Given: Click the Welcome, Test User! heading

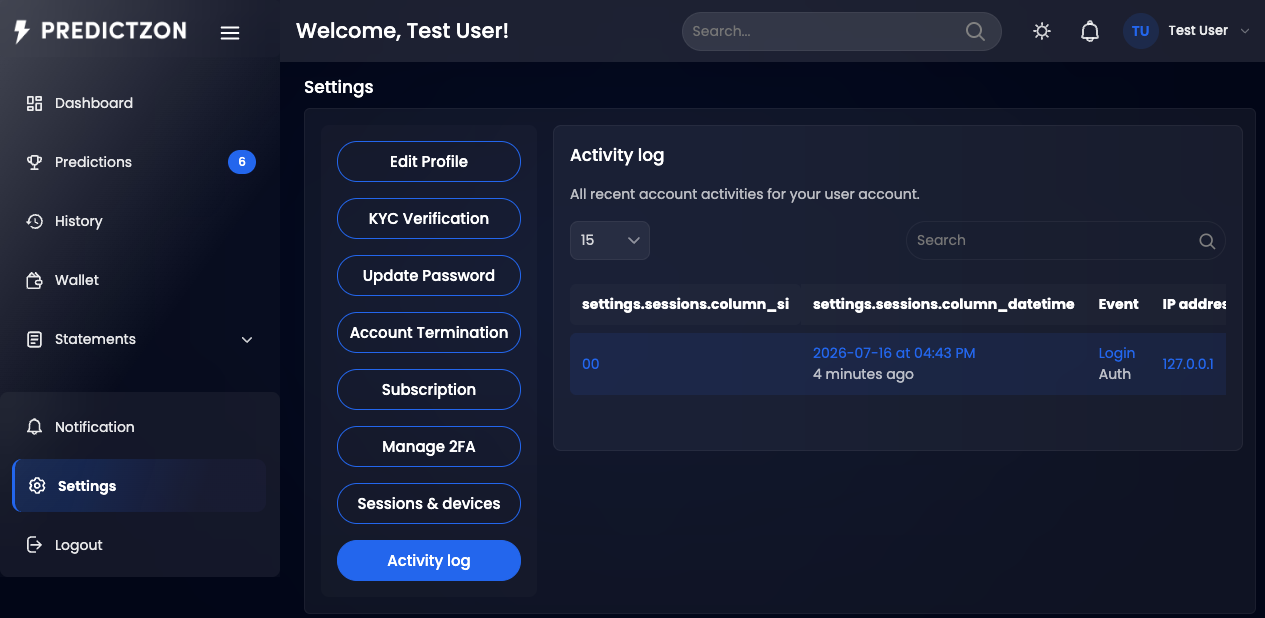Looking at the screenshot, I should pos(402,31).
